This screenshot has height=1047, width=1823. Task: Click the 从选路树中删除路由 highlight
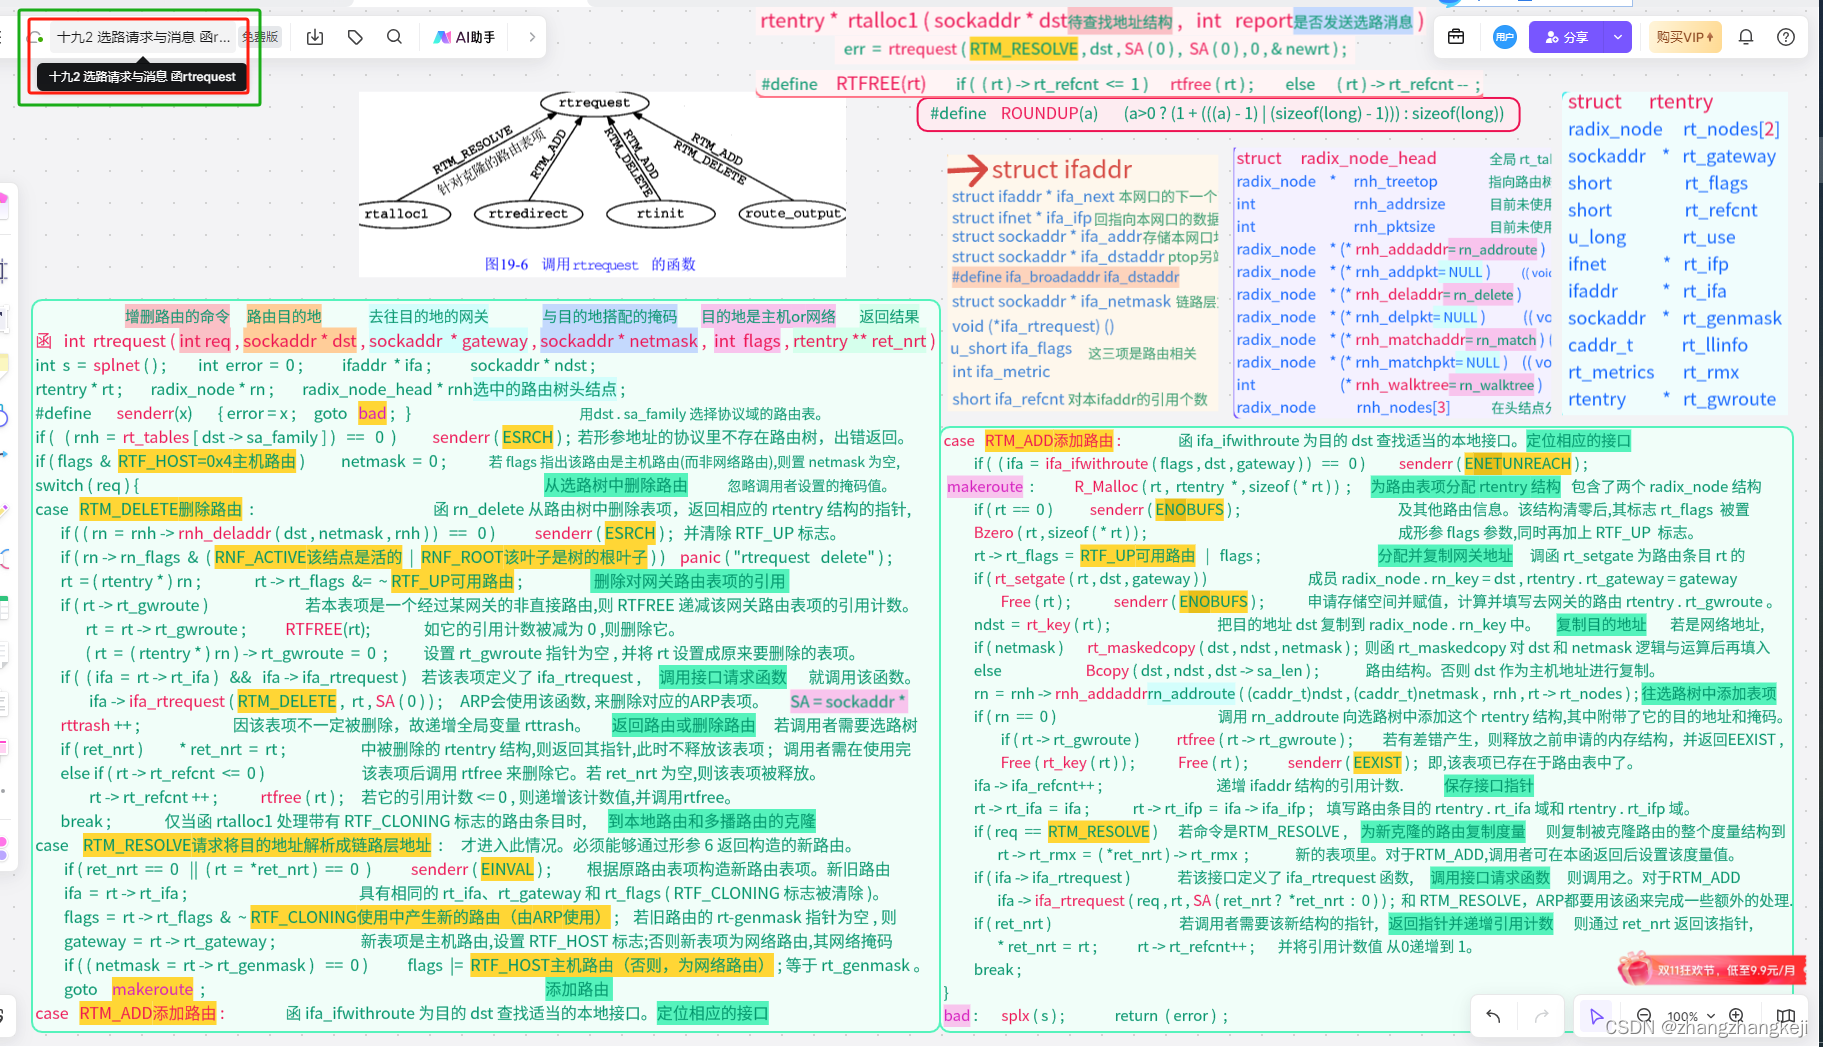pyautogui.click(x=615, y=485)
